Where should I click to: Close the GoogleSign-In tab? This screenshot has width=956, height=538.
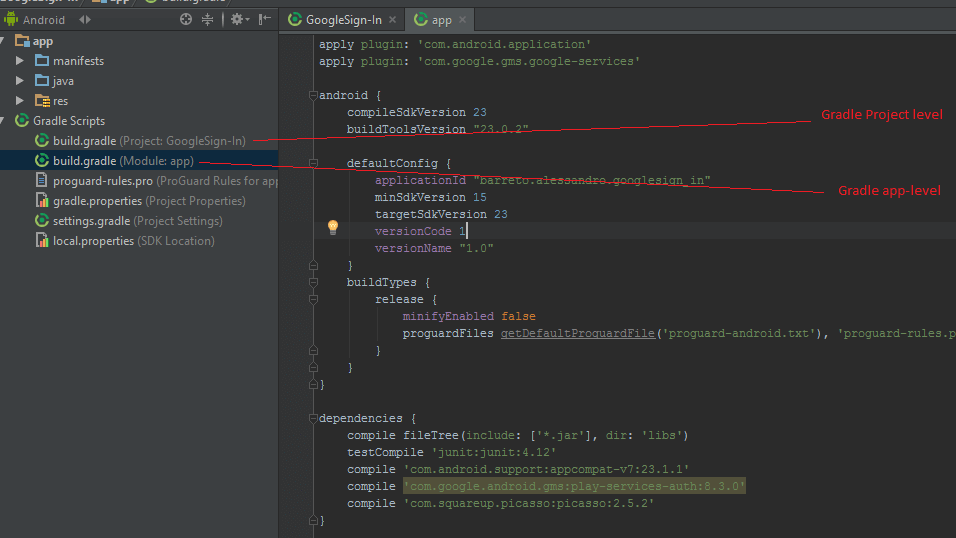point(393,20)
